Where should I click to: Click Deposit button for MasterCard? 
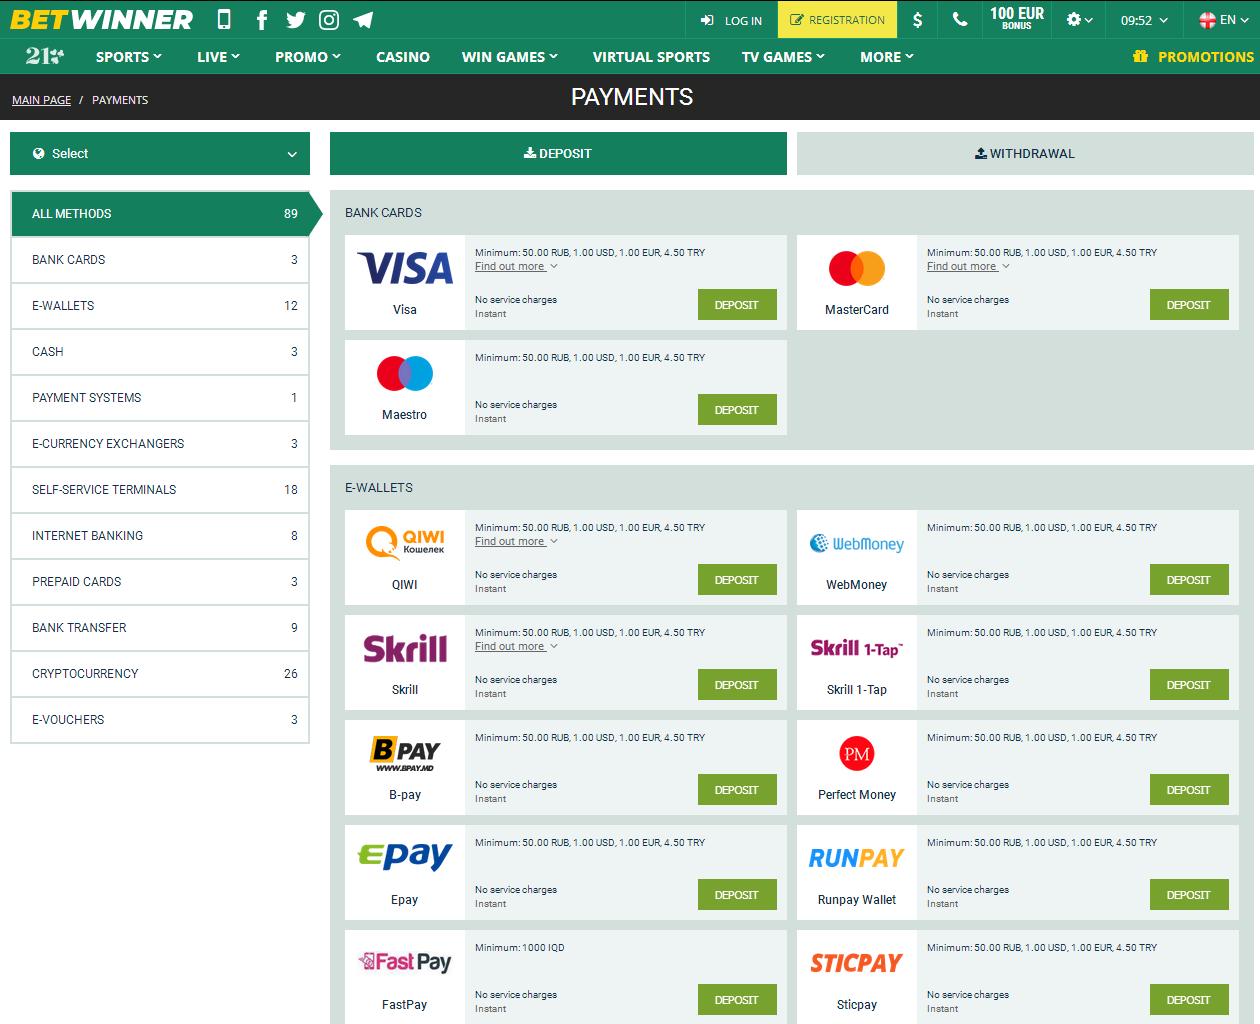point(1189,305)
